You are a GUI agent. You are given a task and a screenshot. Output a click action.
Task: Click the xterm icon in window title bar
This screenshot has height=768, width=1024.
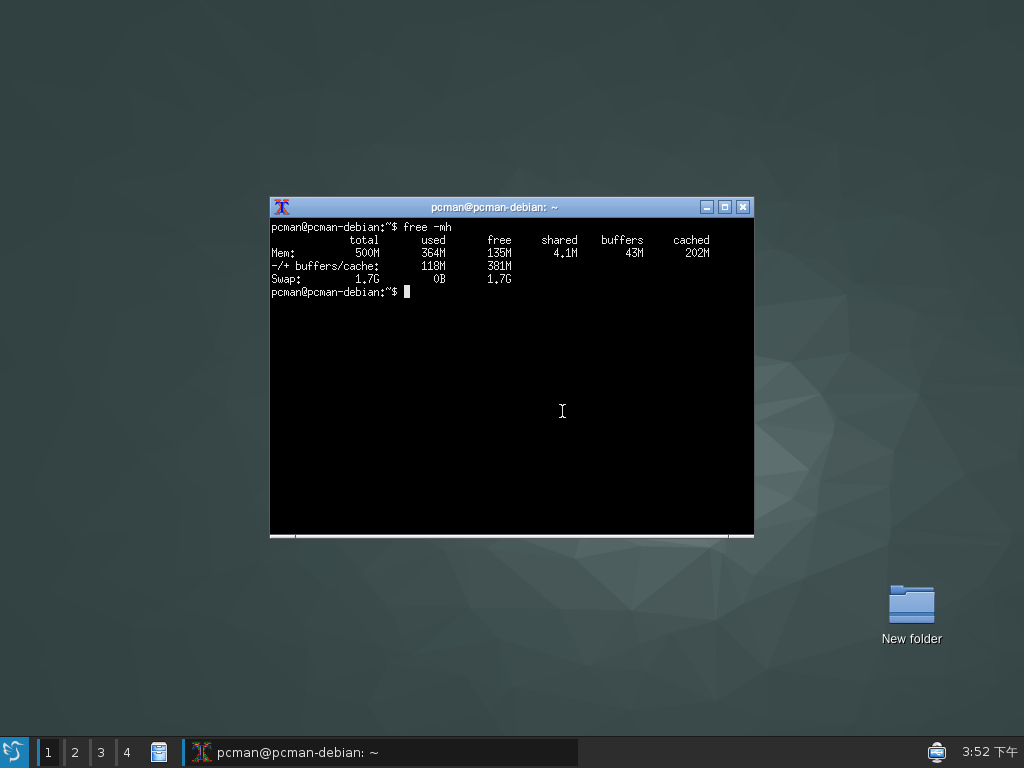coord(282,207)
